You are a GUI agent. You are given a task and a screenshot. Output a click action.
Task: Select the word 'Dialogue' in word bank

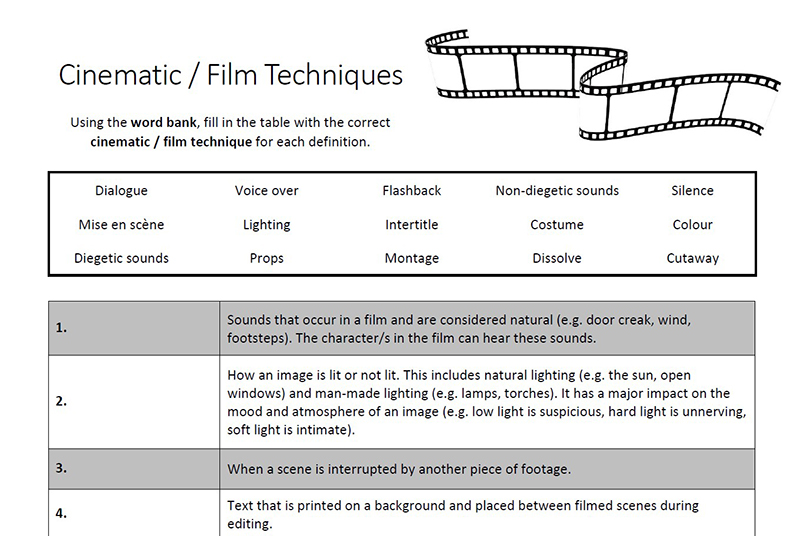click(x=121, y=191)
